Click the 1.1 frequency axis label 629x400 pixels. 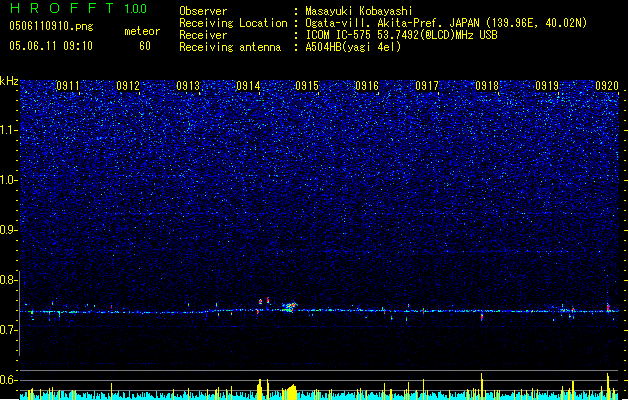[x=8, y=130]
